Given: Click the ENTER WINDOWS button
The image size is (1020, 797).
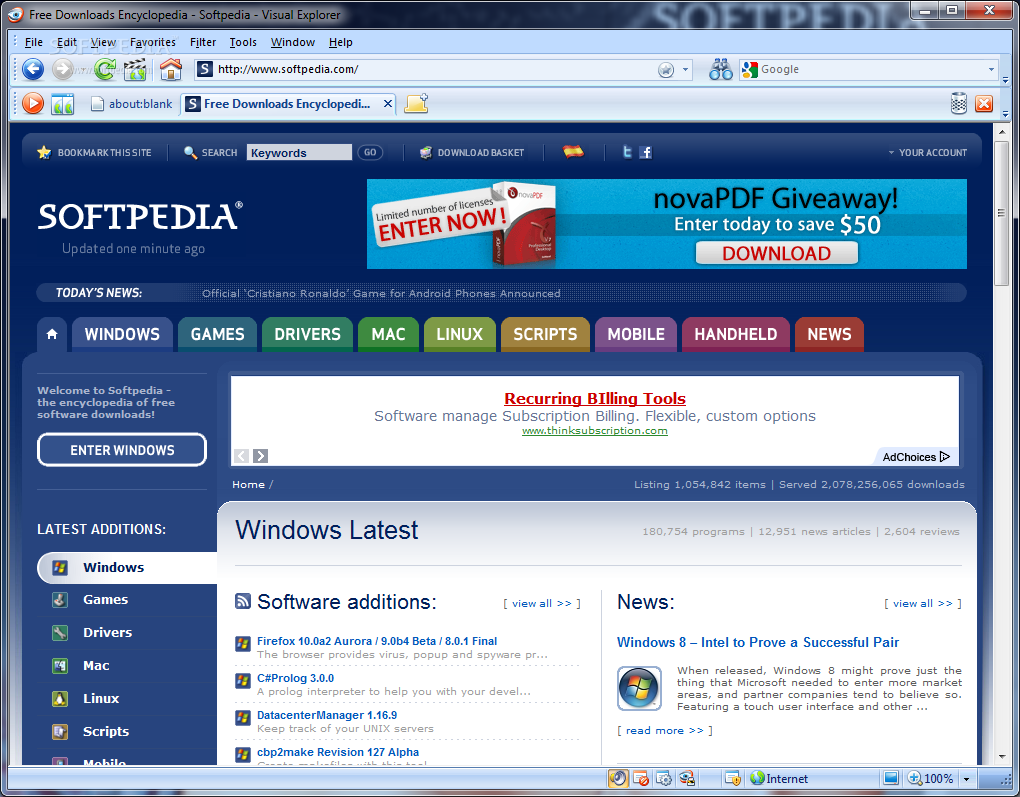Looking at the screenshot, I should click(122, 450).
